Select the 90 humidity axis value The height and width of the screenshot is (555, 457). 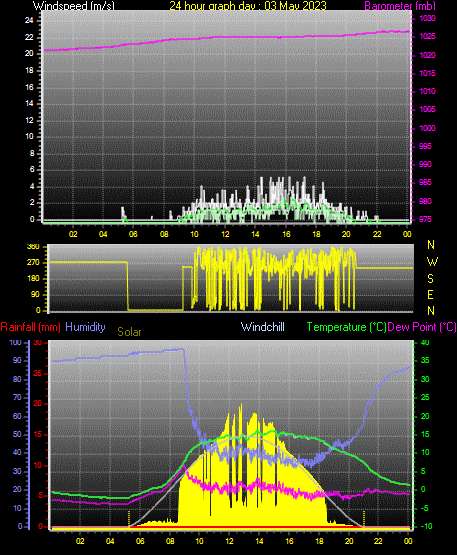(x=17, y=361)
